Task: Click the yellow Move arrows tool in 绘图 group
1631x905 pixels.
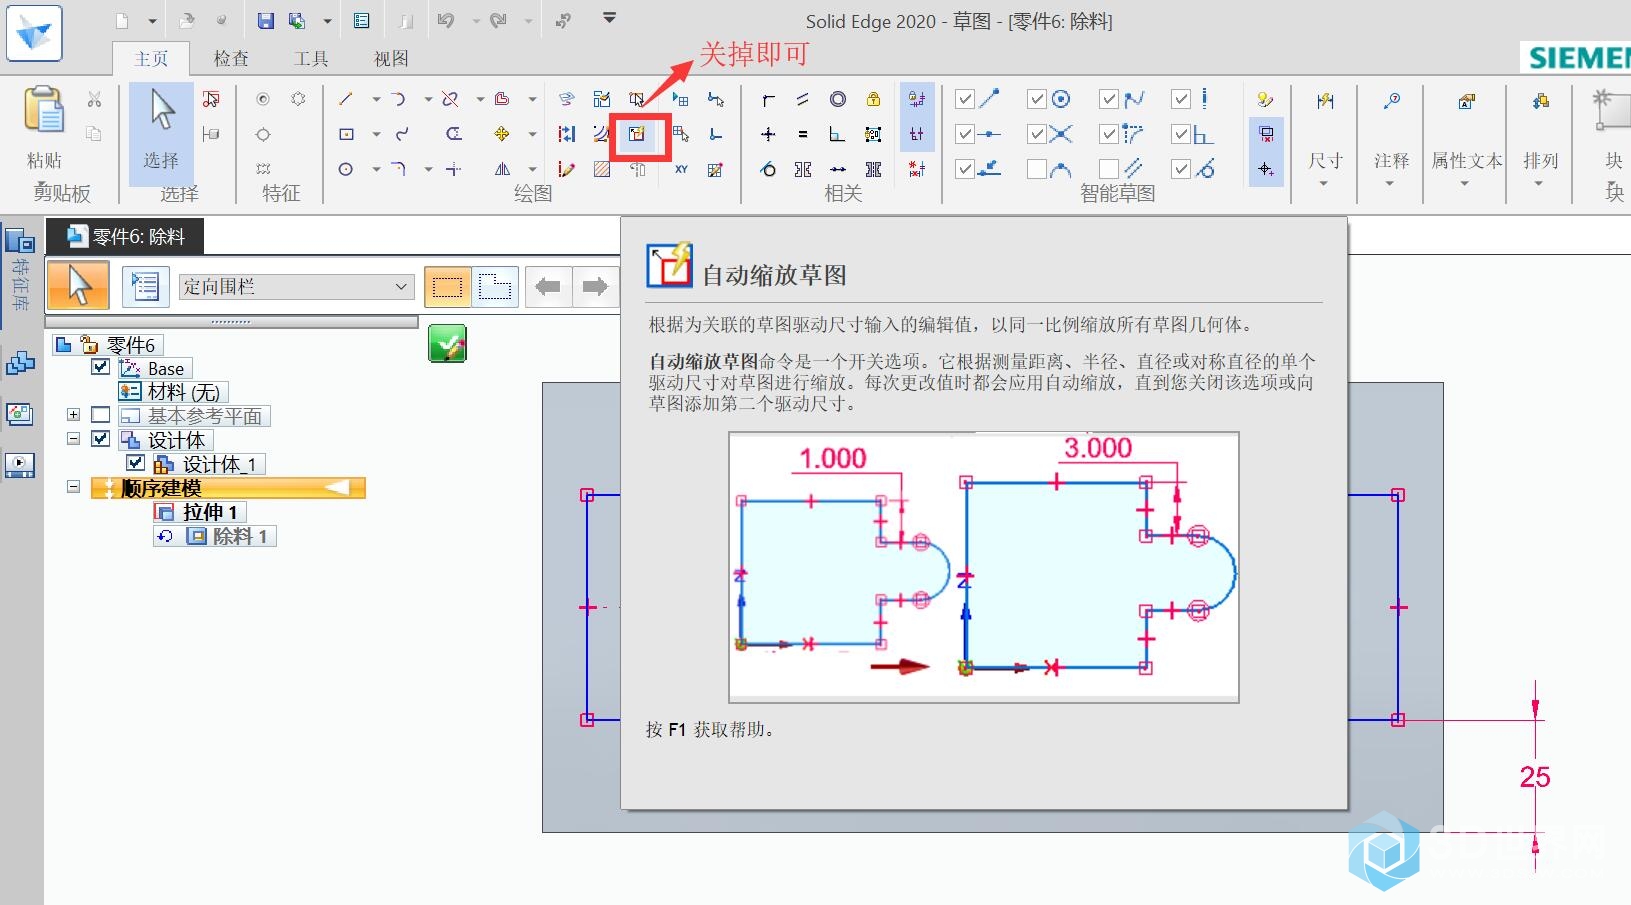Action: 502,134
